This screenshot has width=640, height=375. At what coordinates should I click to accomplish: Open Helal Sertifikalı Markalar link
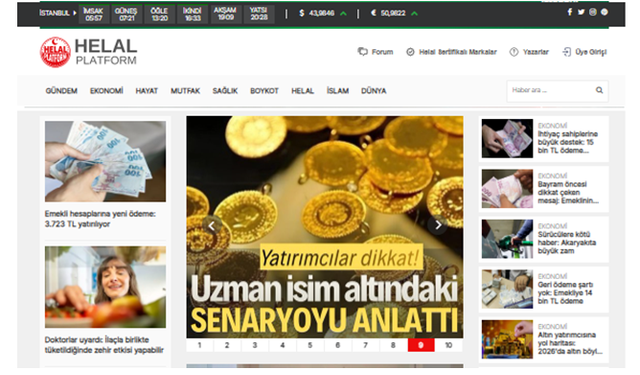(458, 52)
